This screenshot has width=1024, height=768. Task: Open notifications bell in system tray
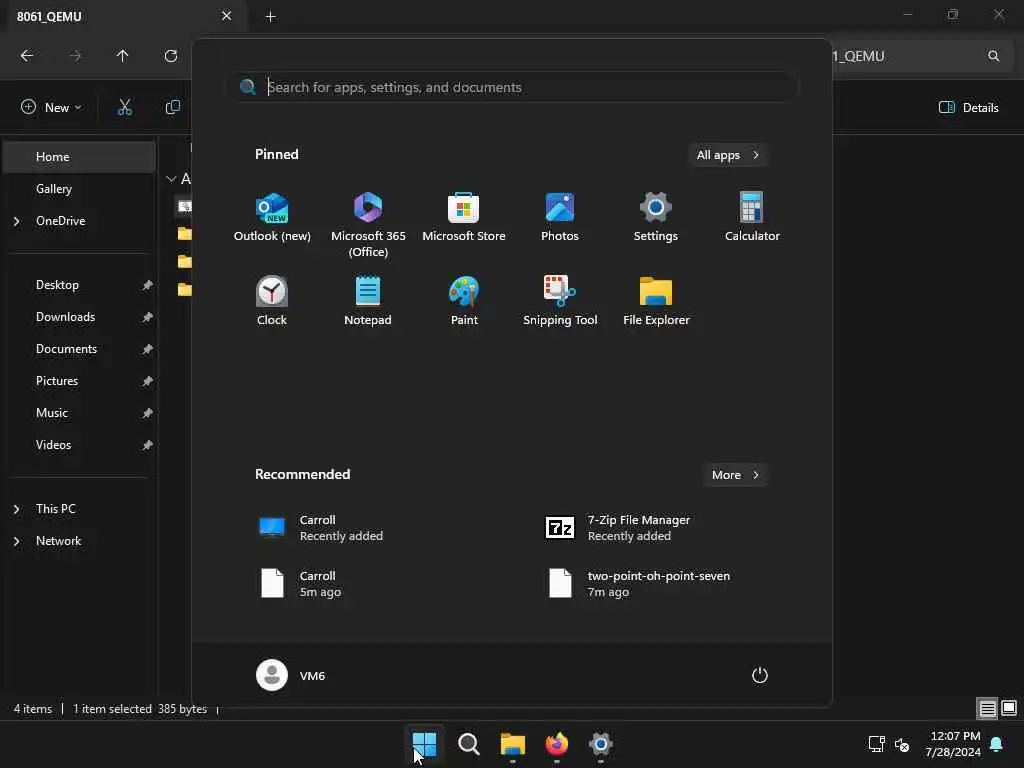pyautogui.click(x=997, y=744)
